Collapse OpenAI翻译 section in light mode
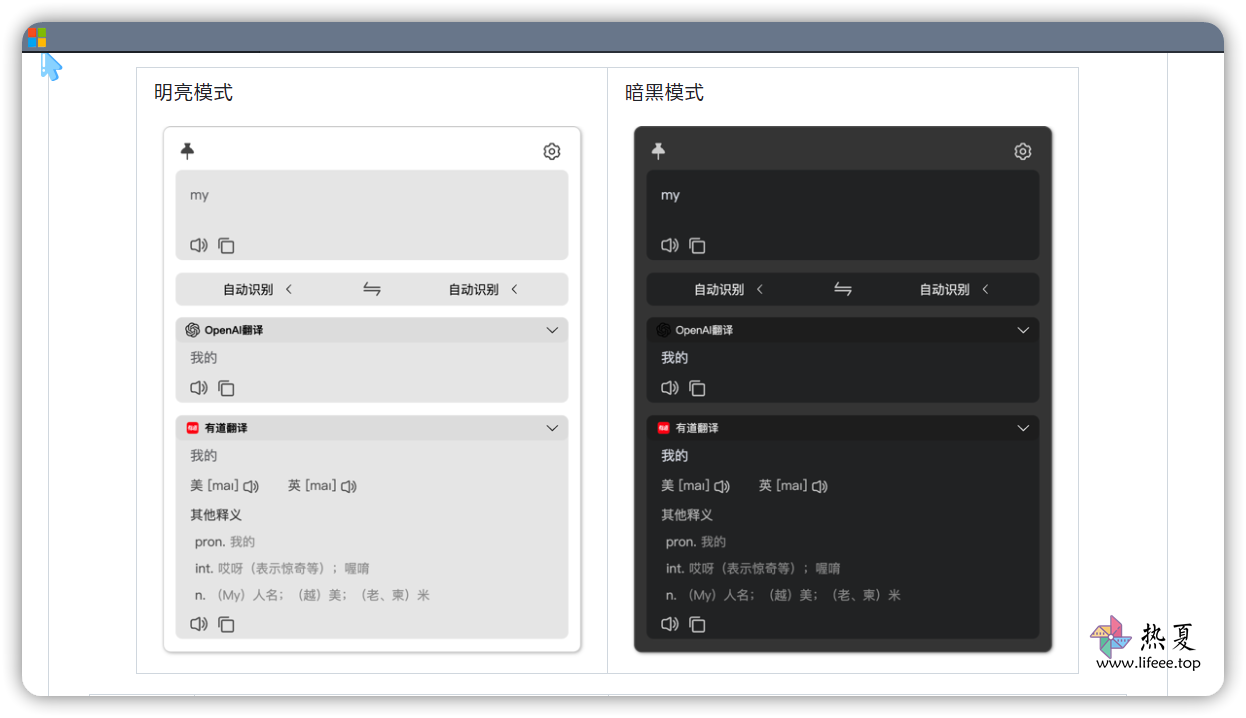This screenshot has width=1246, height=718. [x=552, y=330]
